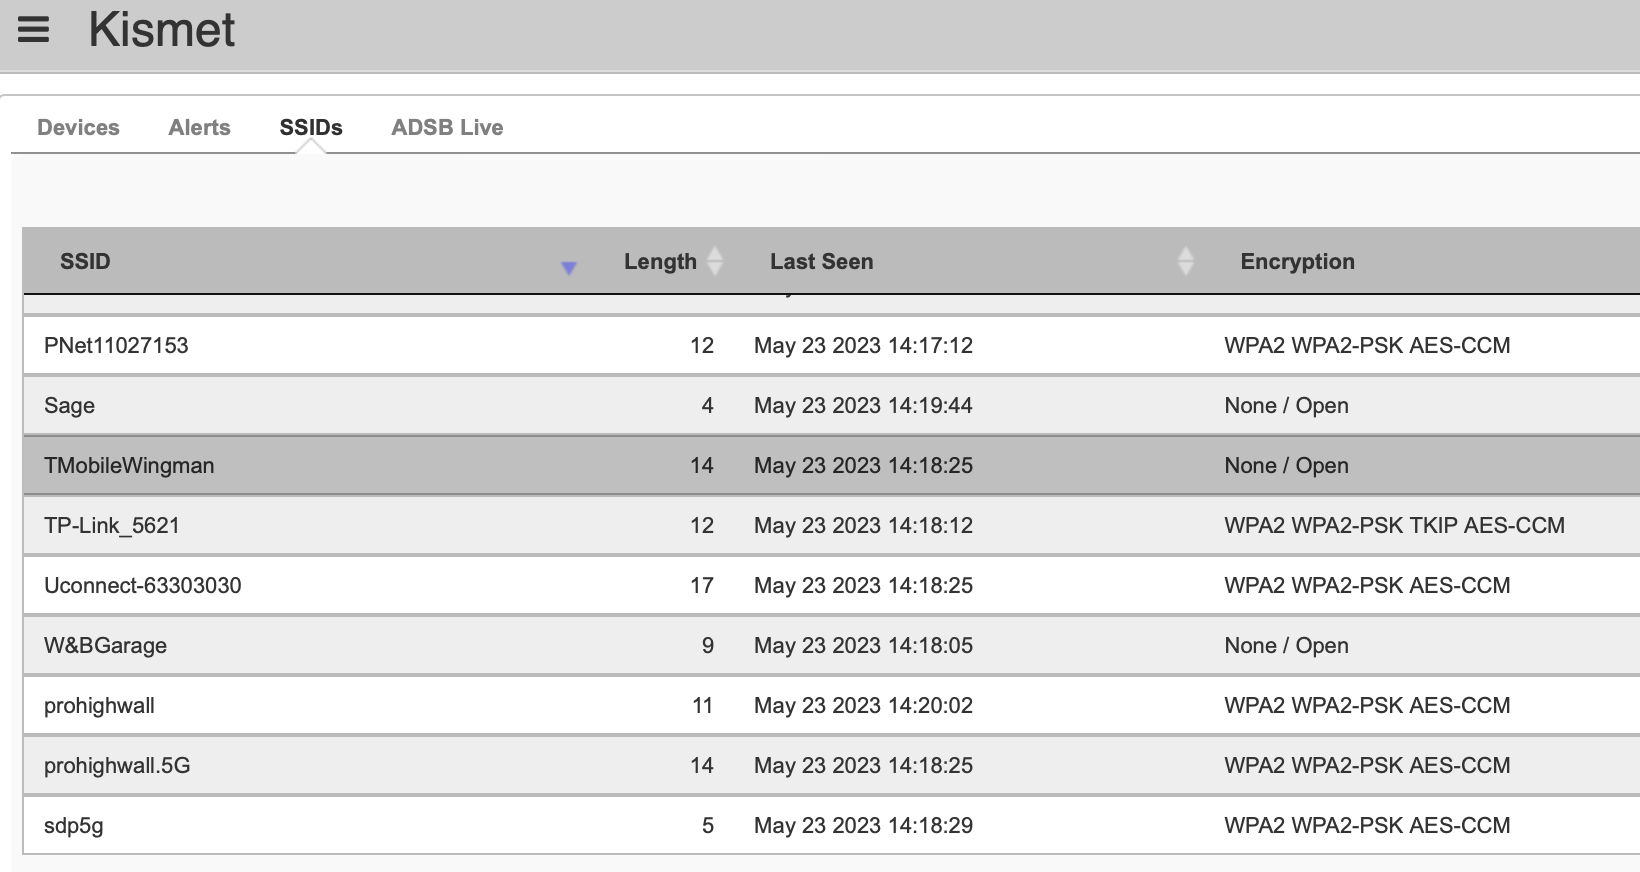Click W&BGarage's None / Open encryption
The height and width of the screenshot is (872, 1640).
[x=1286, y=645]
